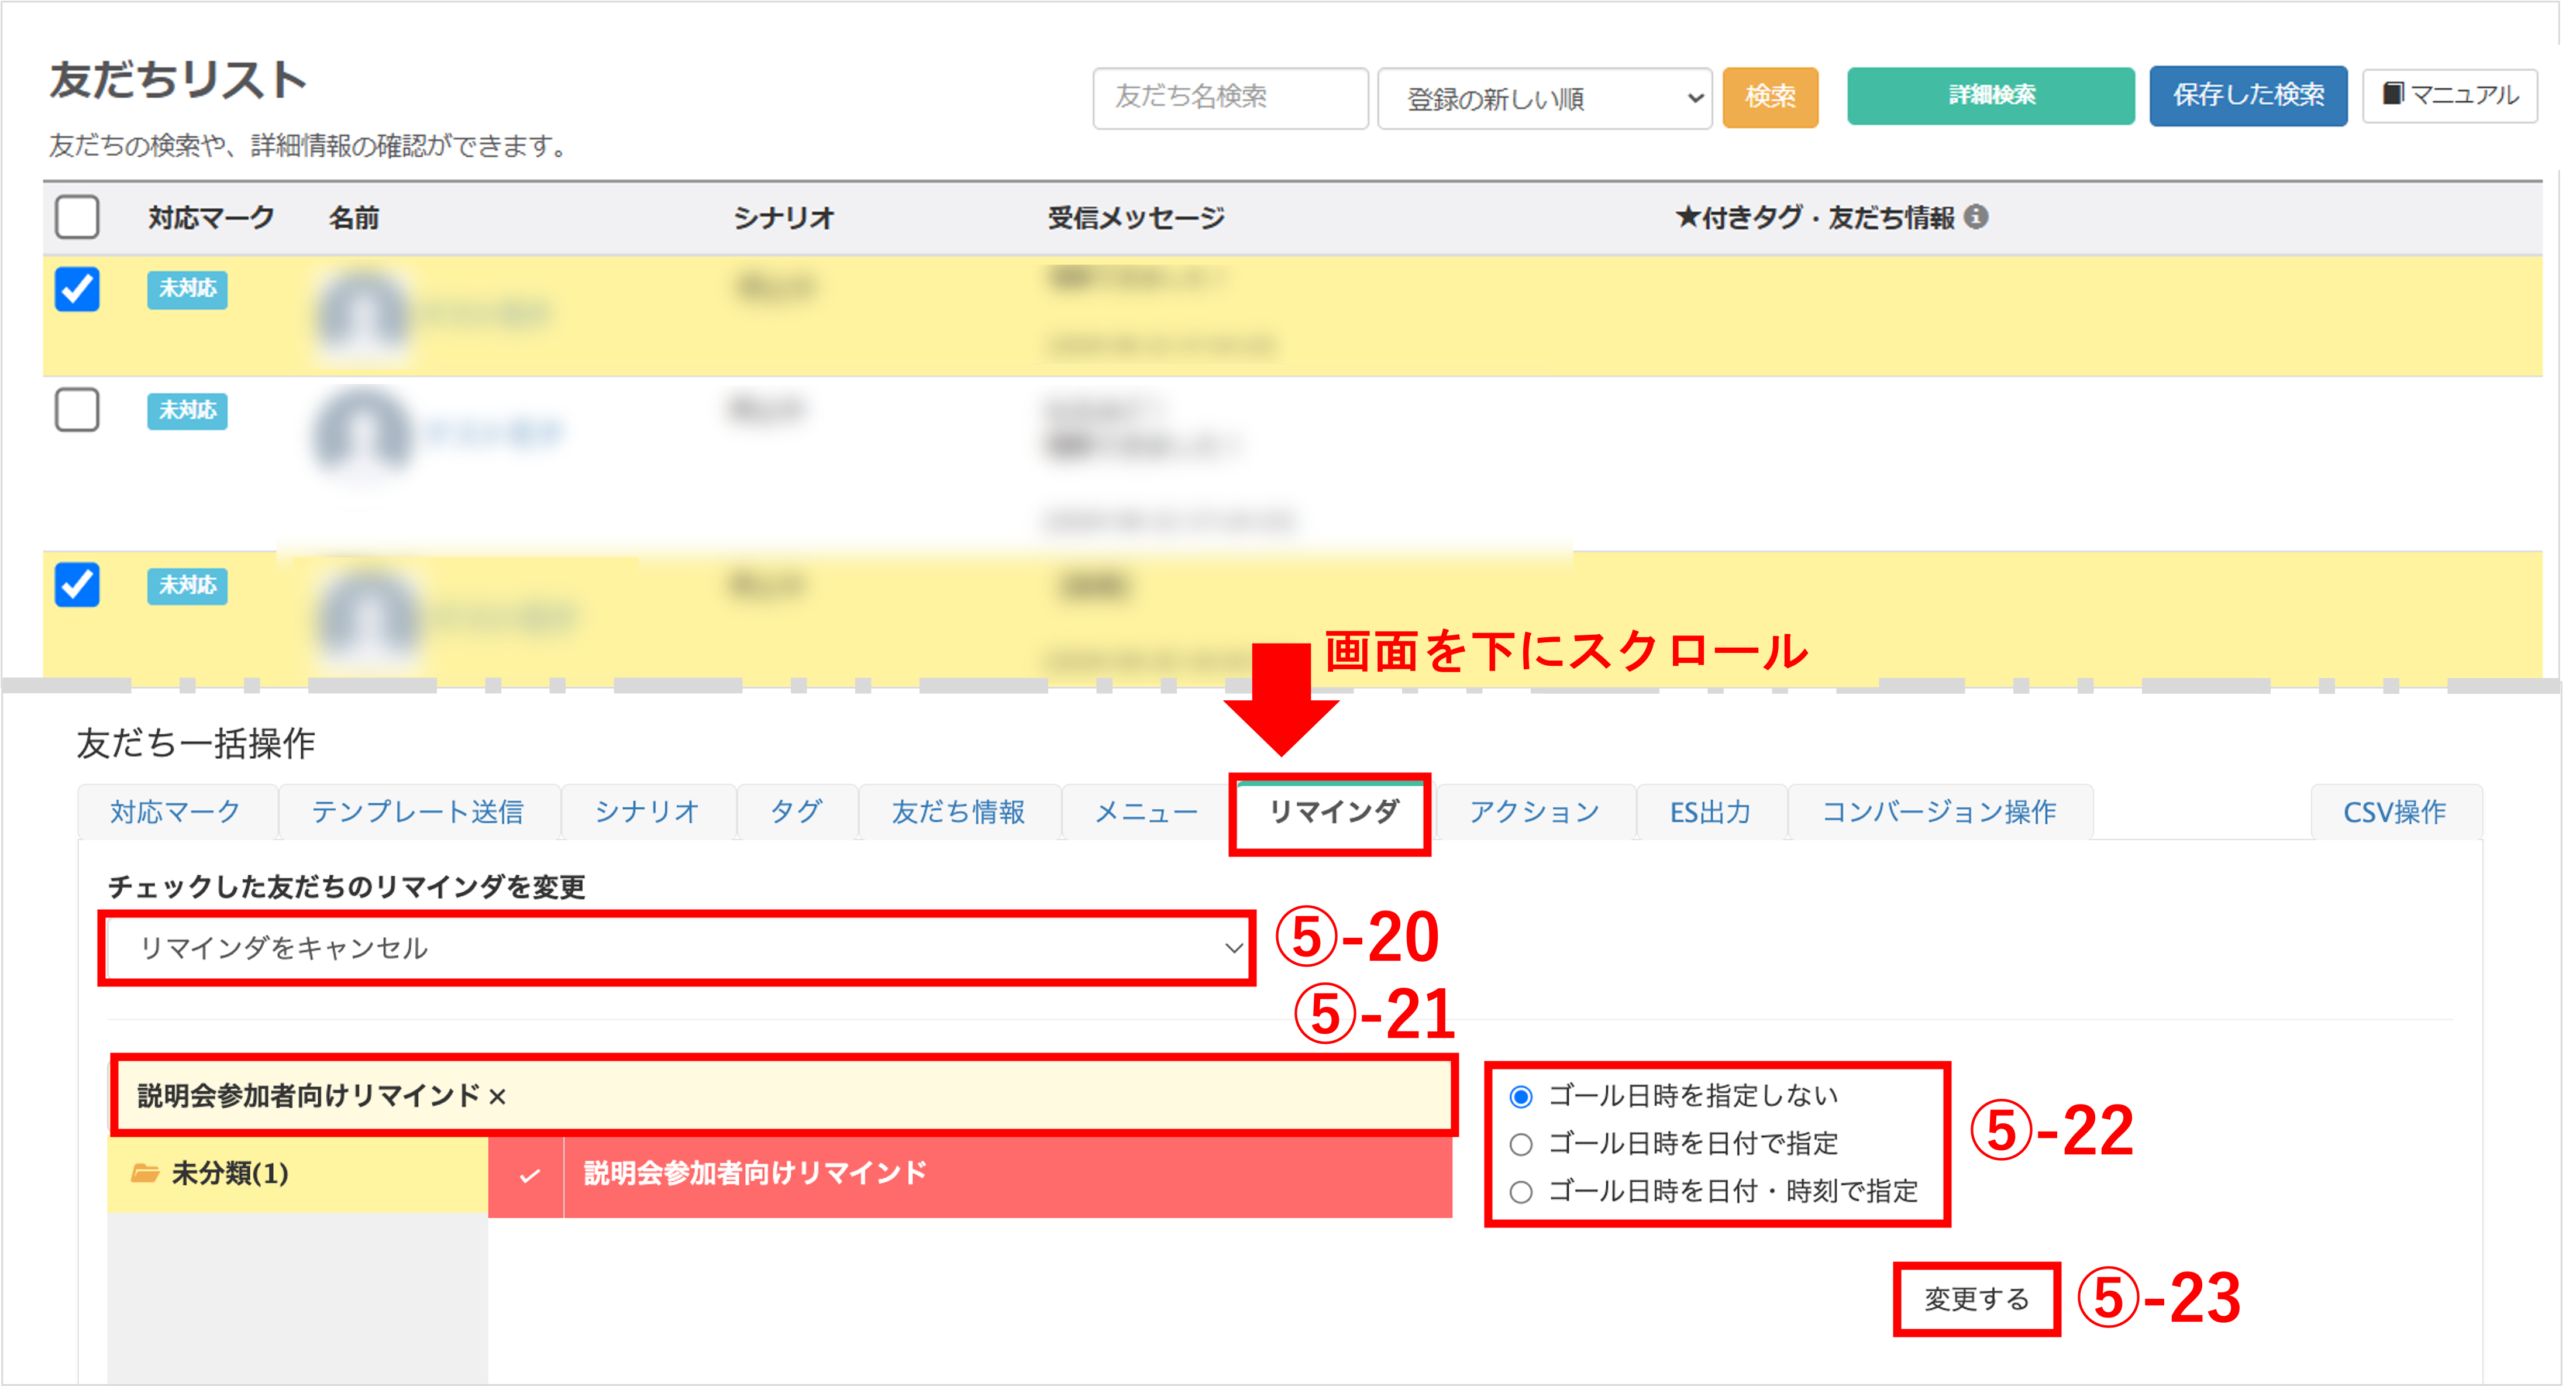Check the second friend row checkbox
Screen dimensions: 2576x1386
pyautogui.click(x=77, y=410)
